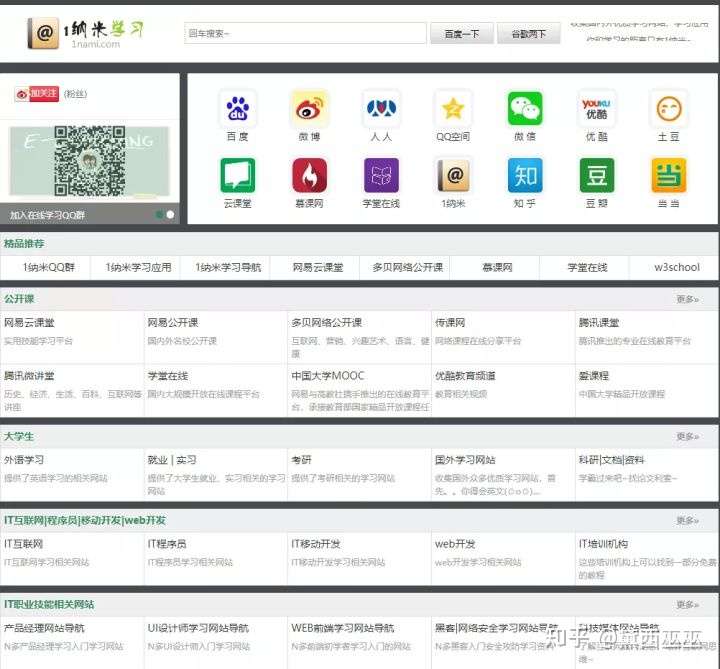Open 慕课网 in 精品推荐 row

click(497, 267)
